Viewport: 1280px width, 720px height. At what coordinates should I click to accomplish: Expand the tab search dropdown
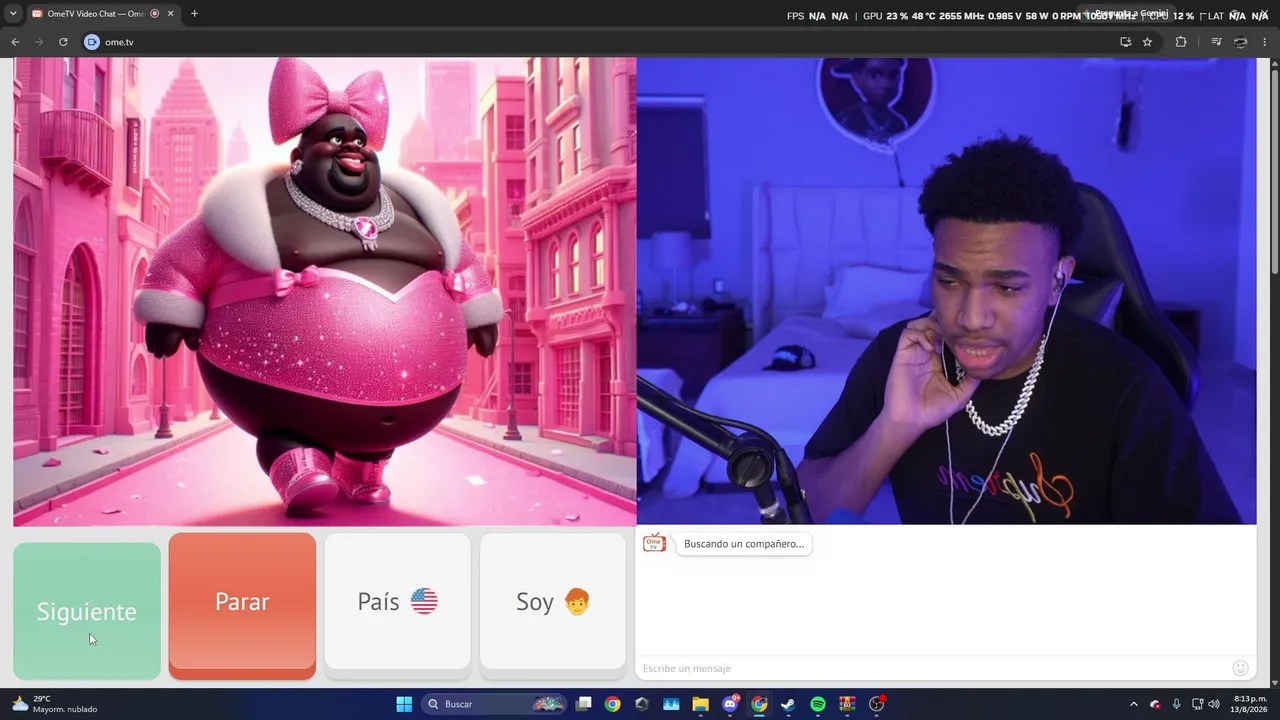click(13, 14)
